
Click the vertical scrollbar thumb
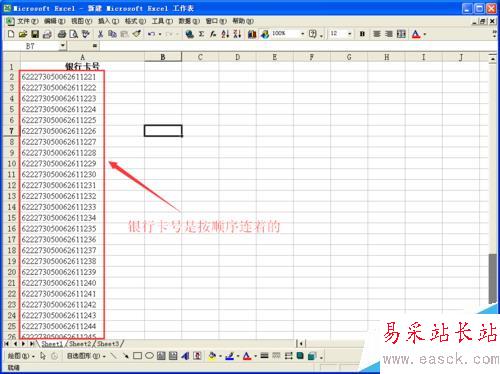tap(492, 279)
